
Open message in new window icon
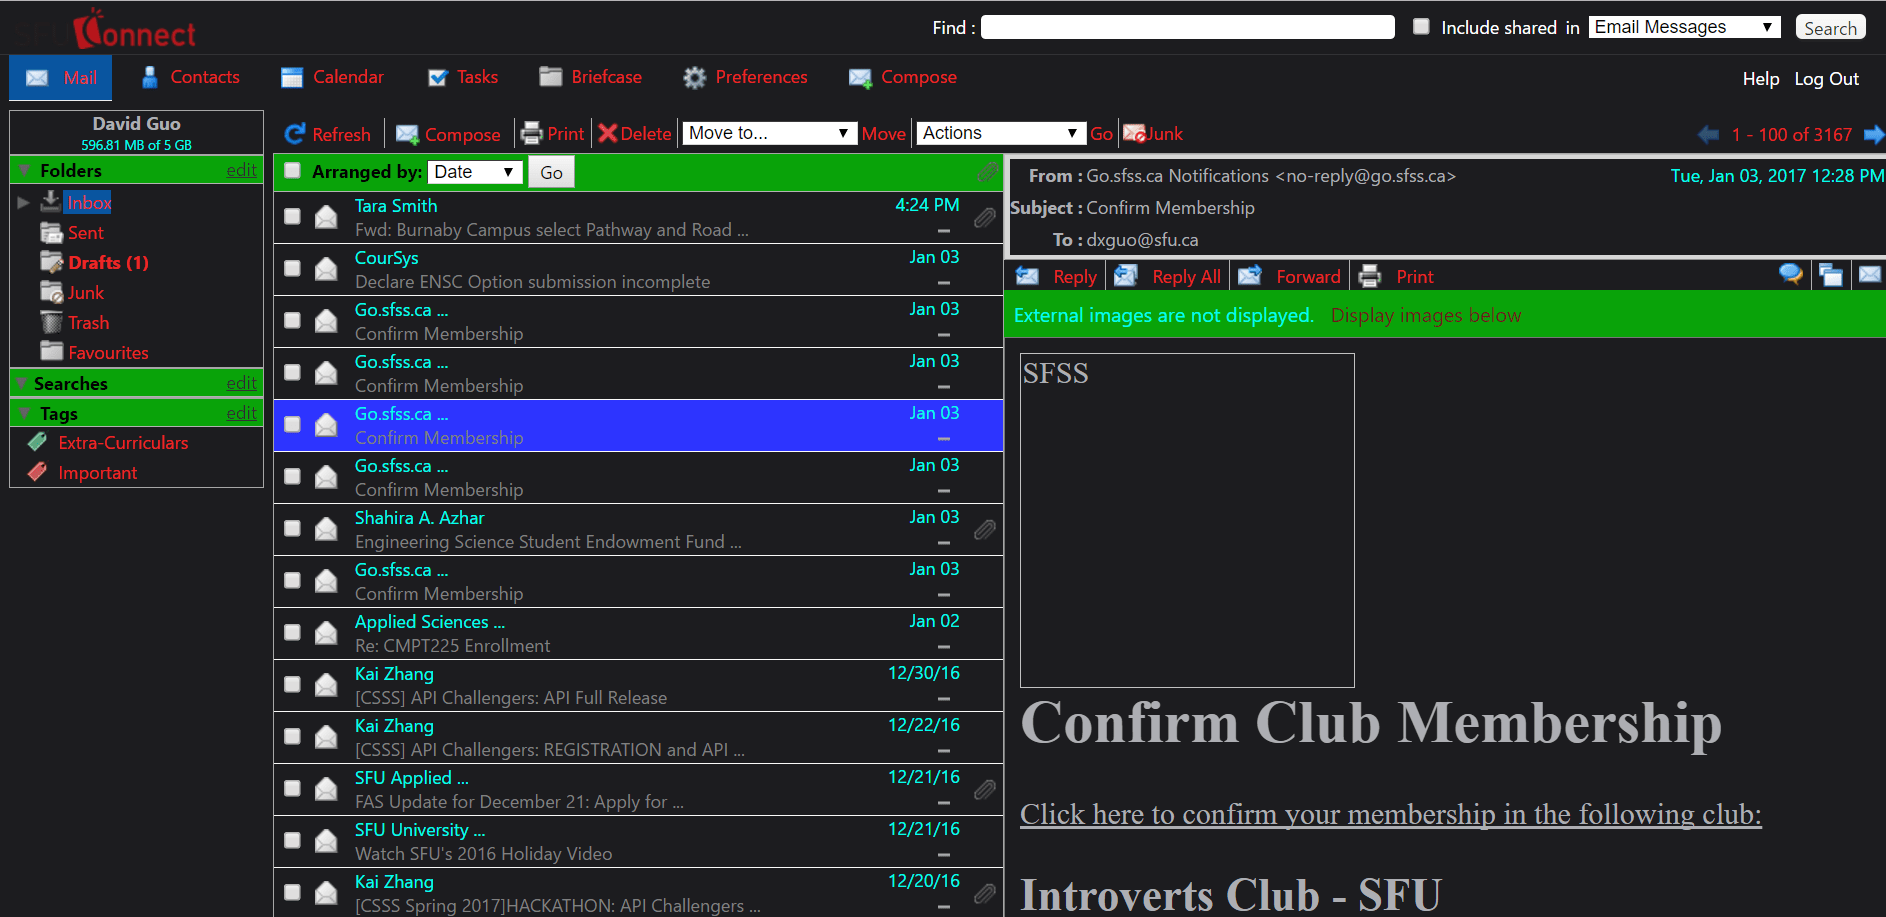click(x=1831, y=275)
